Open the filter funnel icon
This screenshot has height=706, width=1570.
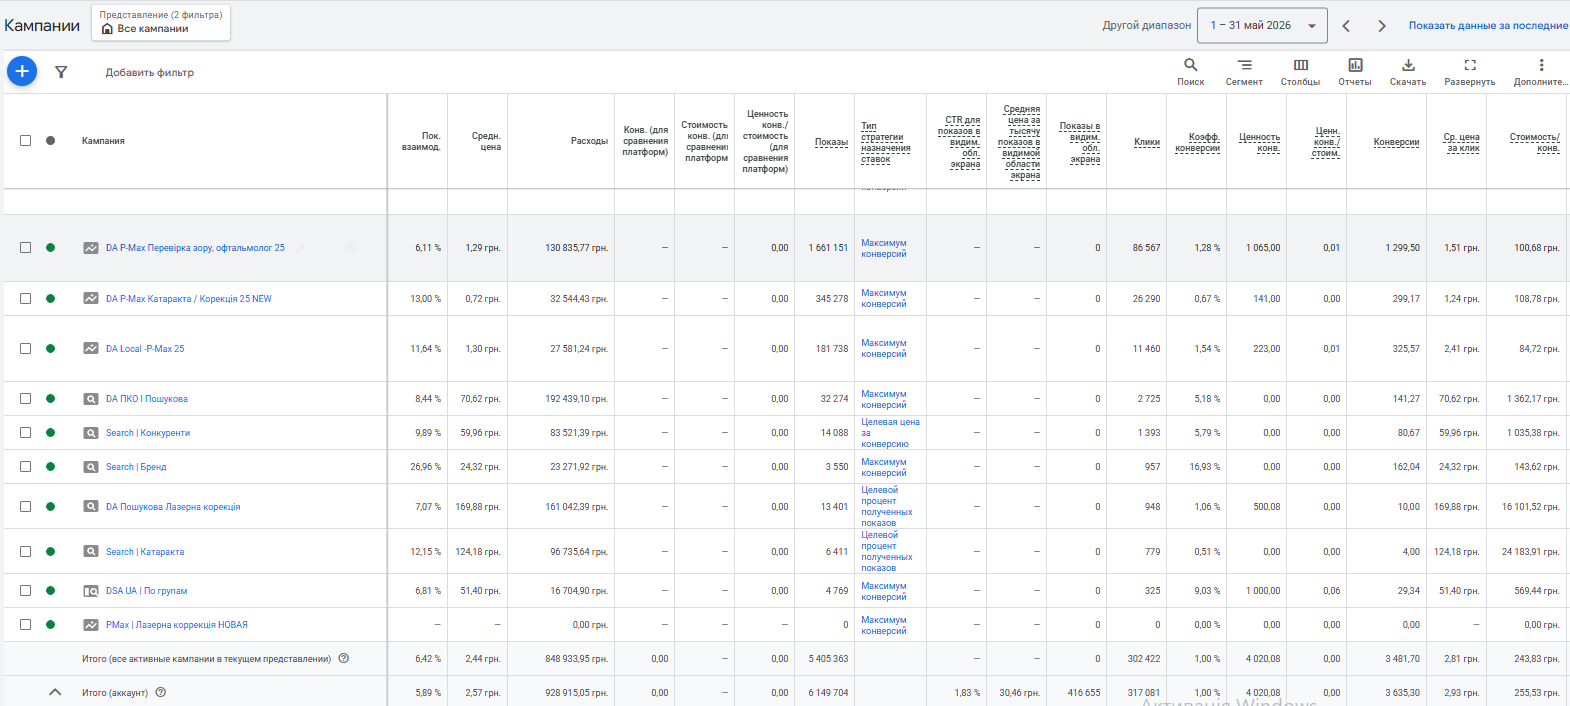click(61, 72)
